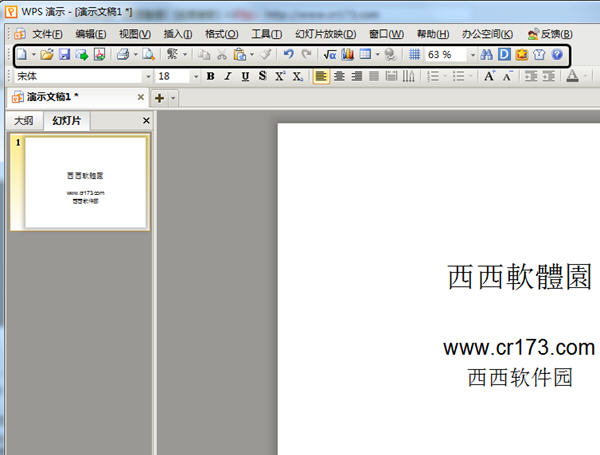
Task: Cut the selection with scissors icon
Action: click(x=222, y=55)
